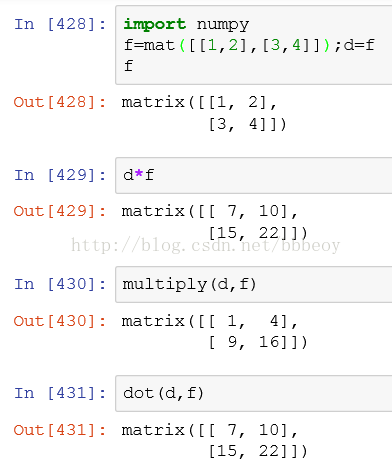
Task: Select the 'In [429]:' prompt label
Action: coord(60,175)
